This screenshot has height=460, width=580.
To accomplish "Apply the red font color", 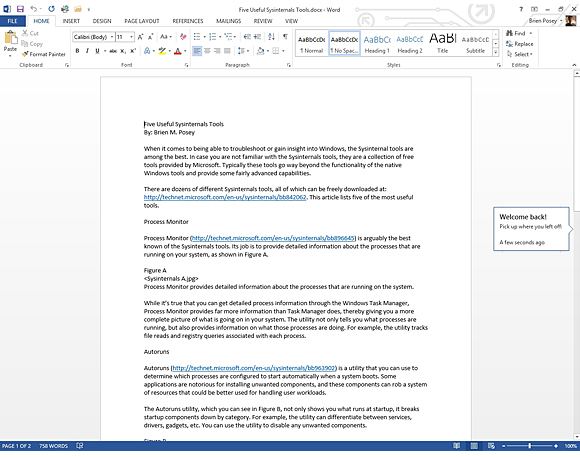I will pyautogui.click(x=178, y=51).
